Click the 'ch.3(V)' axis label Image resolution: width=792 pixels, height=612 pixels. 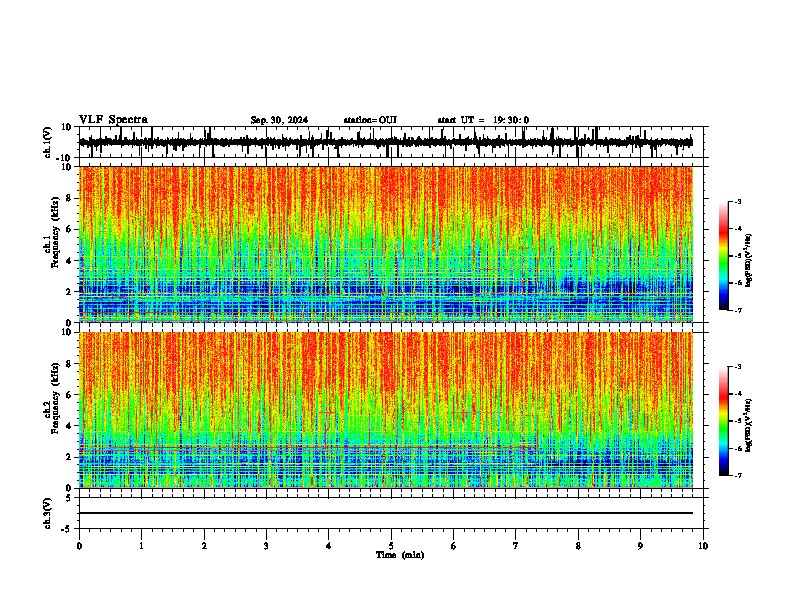[x=48, y=514]
